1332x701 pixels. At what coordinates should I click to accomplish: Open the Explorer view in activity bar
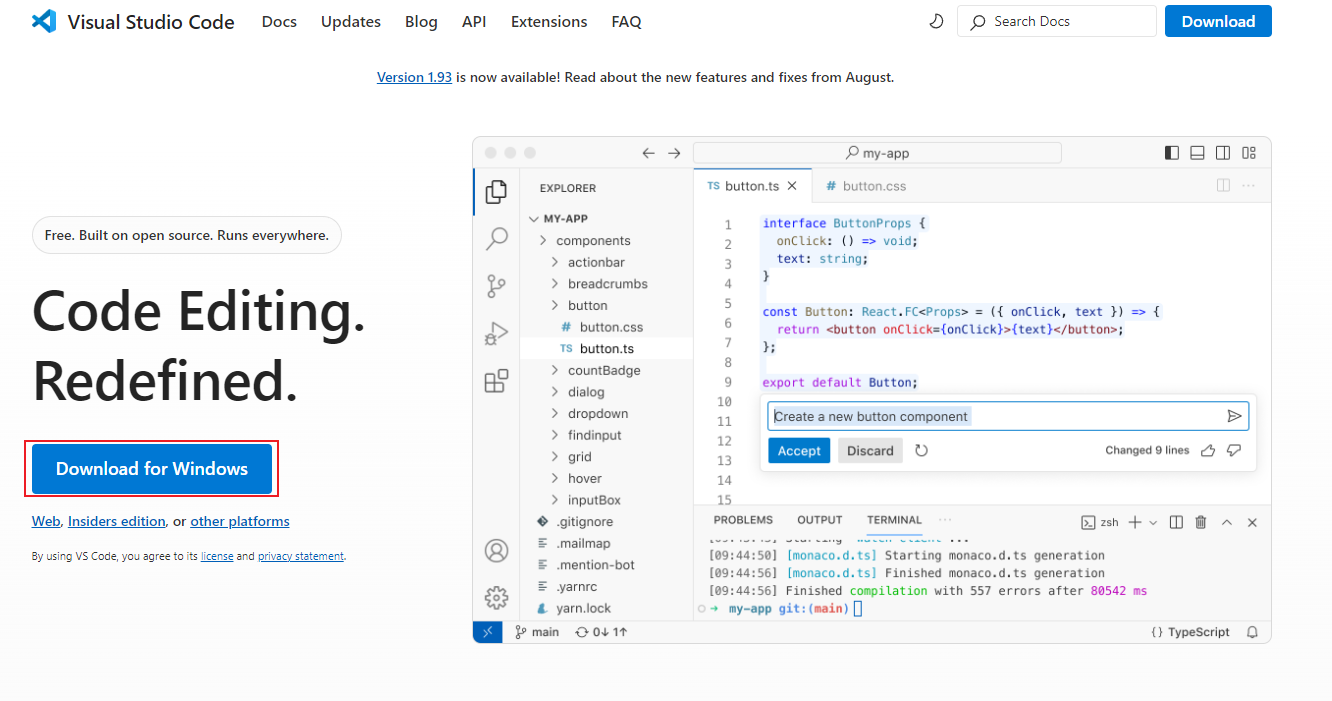(496, 191)
